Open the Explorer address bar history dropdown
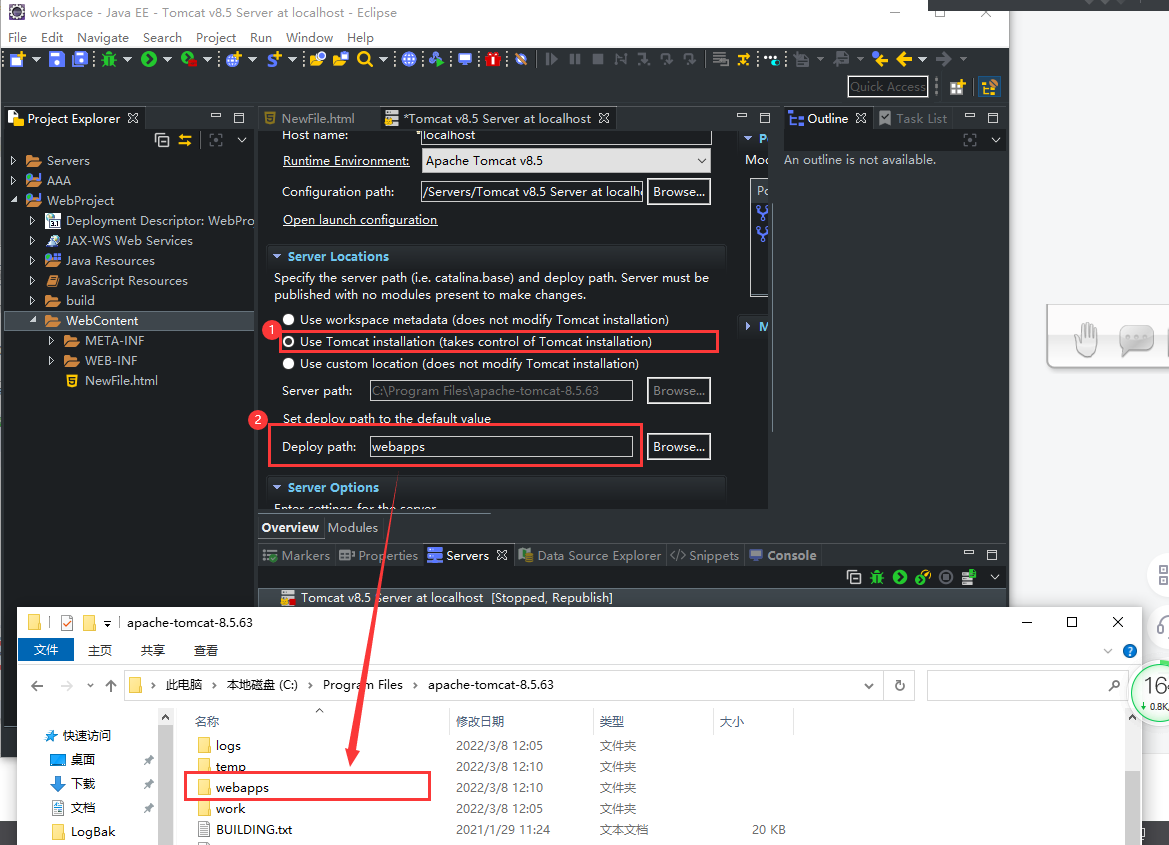 point(869,685)
